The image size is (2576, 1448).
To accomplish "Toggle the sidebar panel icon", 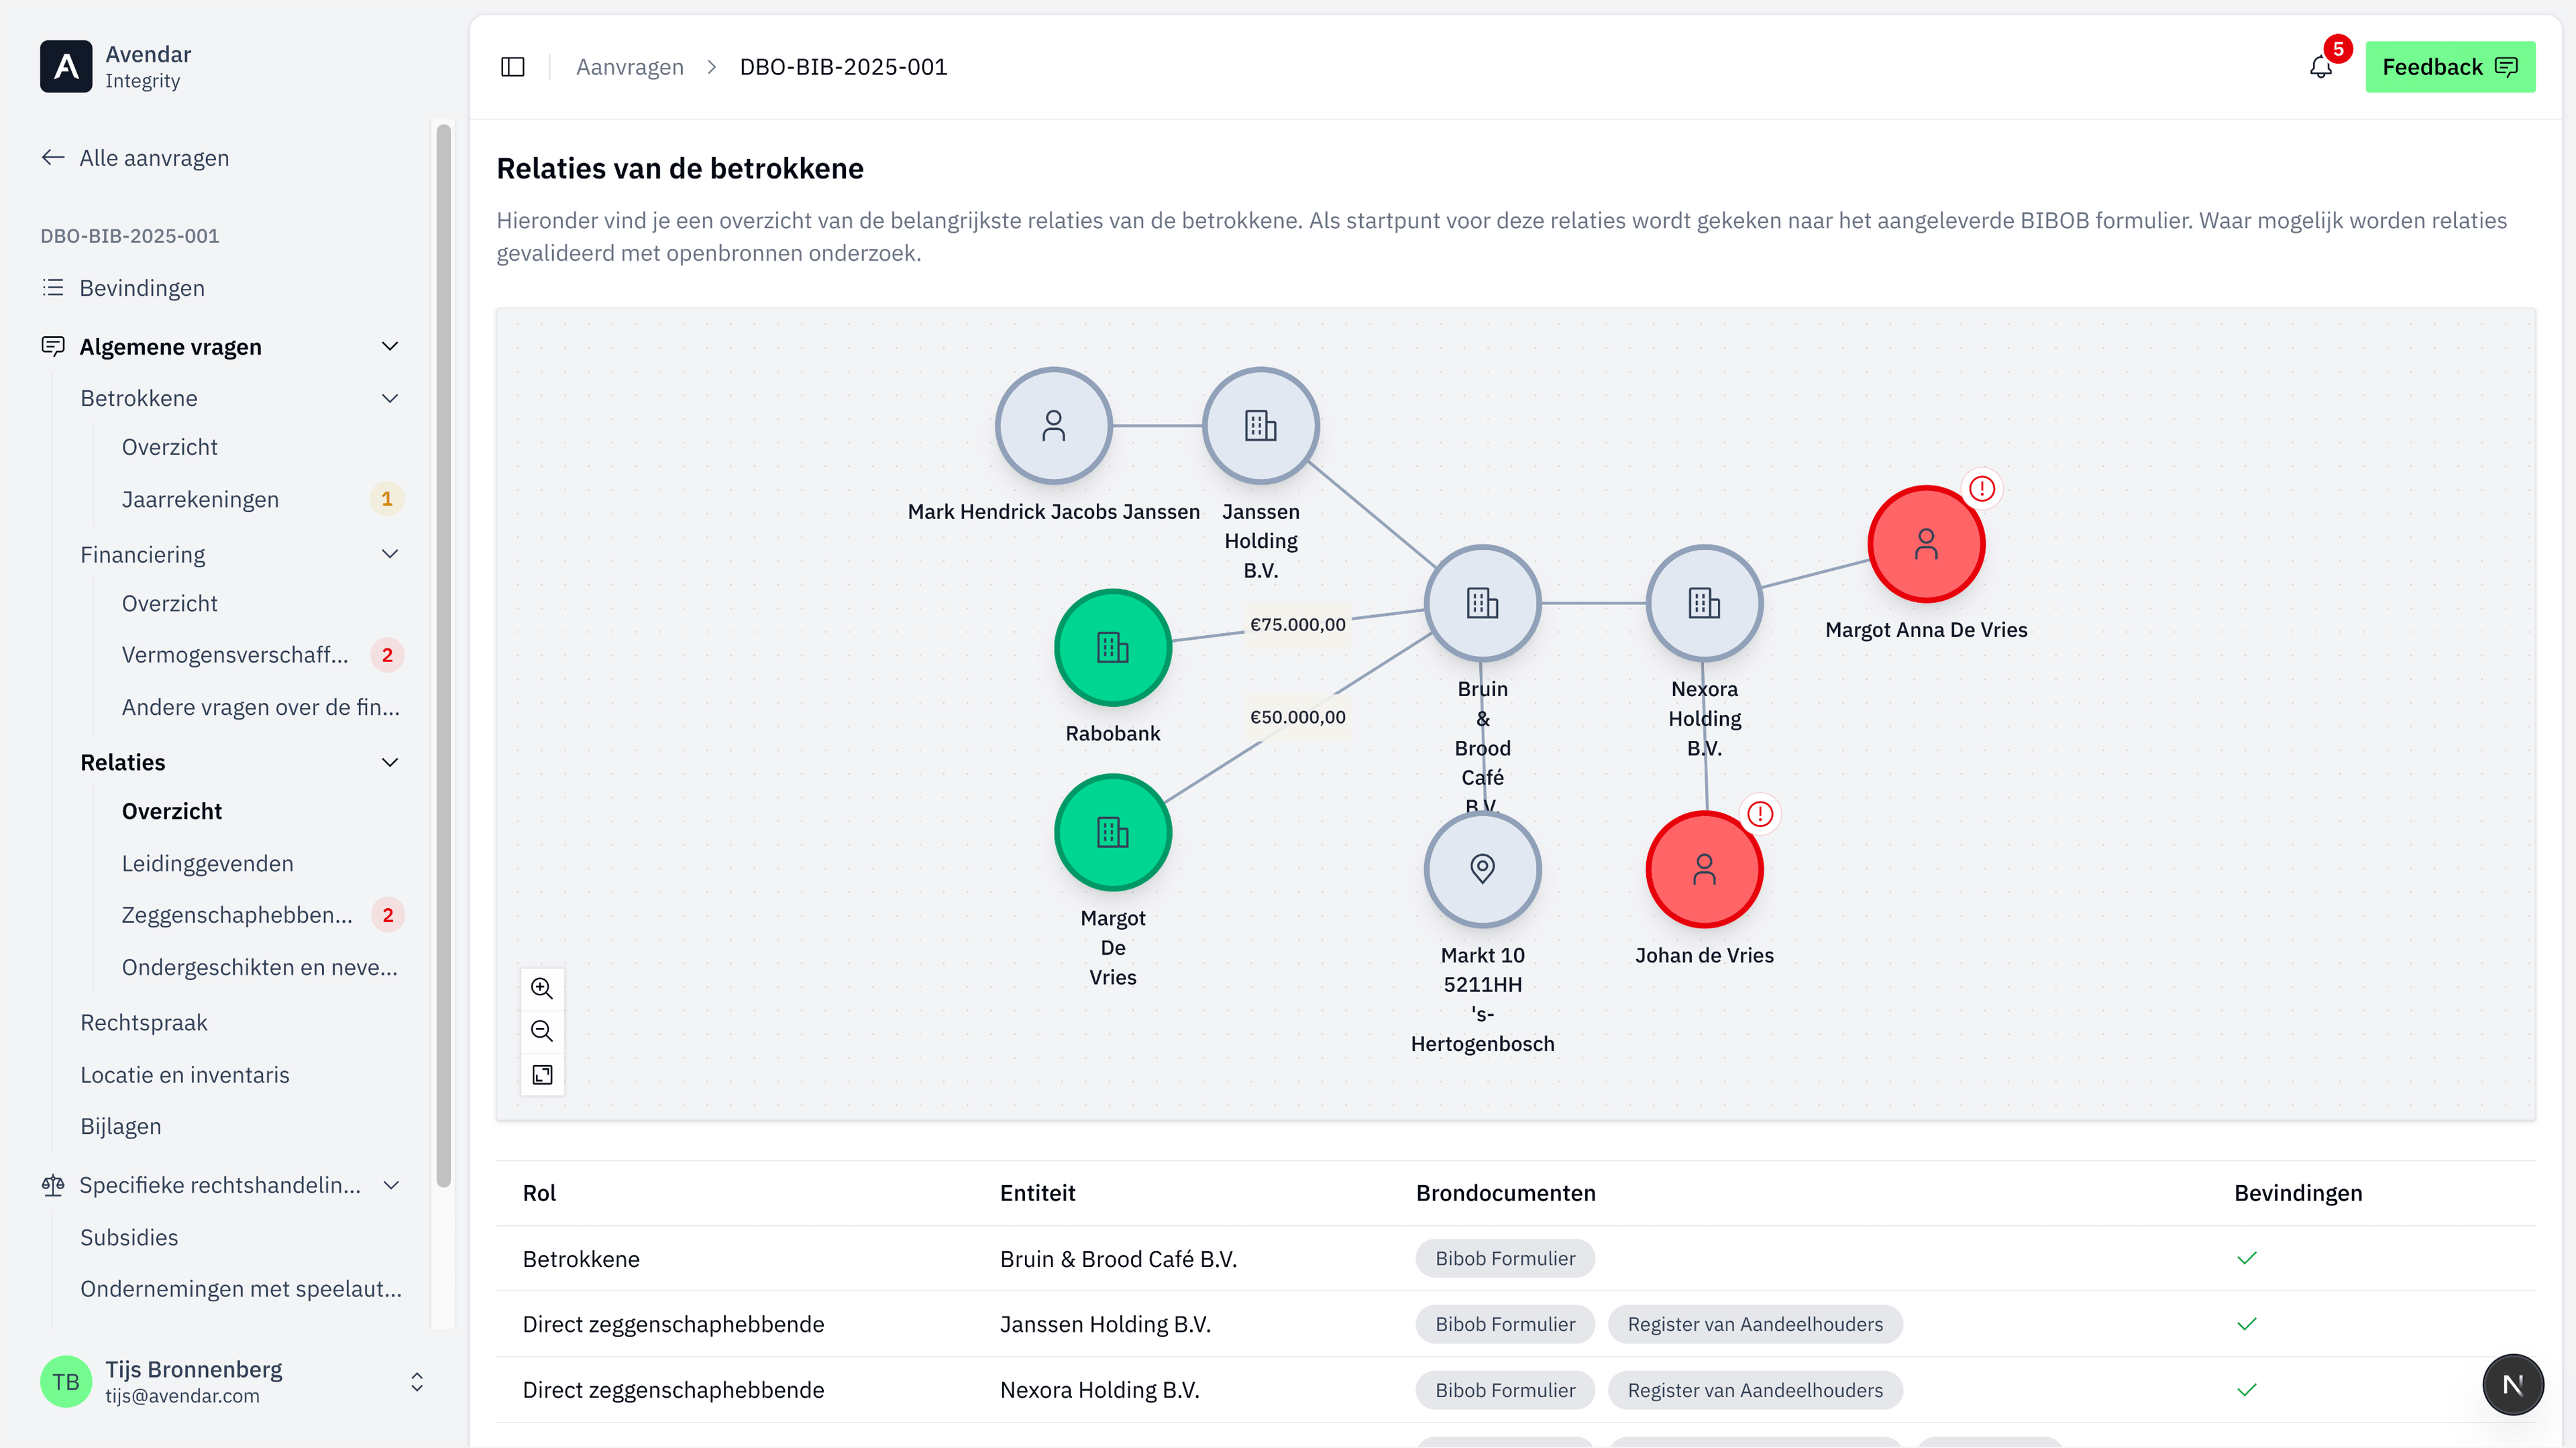I will tap(513, 67).
